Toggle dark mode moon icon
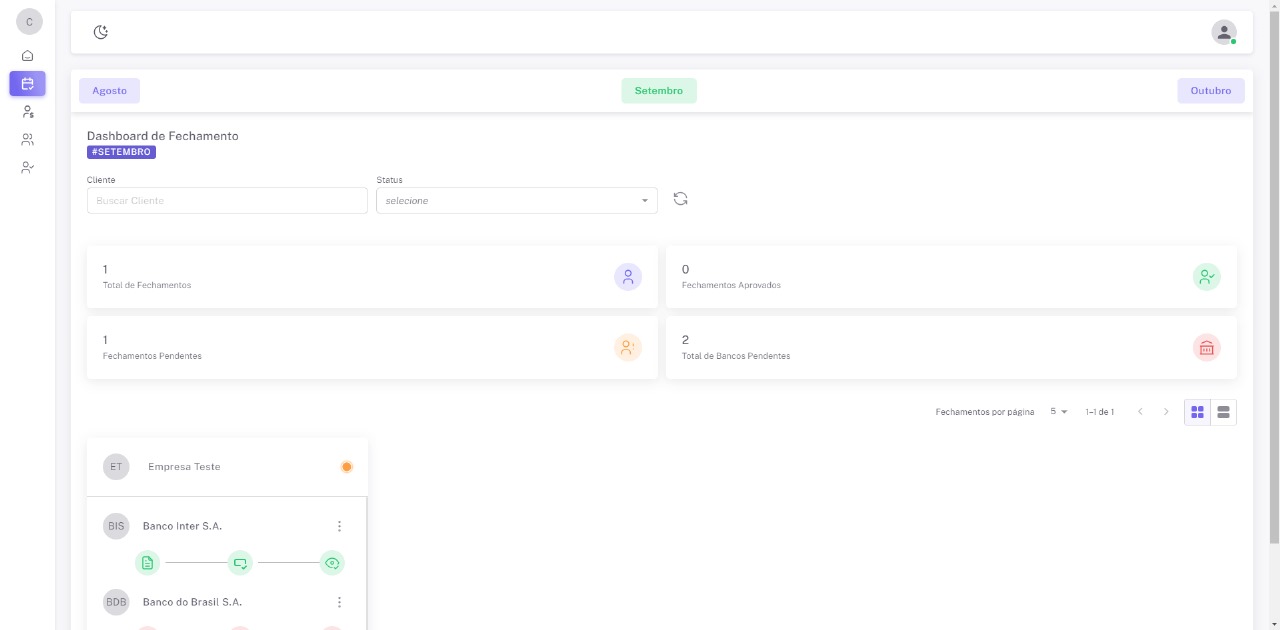Viewport: 1280px width, 630px height. click(101, 32)
